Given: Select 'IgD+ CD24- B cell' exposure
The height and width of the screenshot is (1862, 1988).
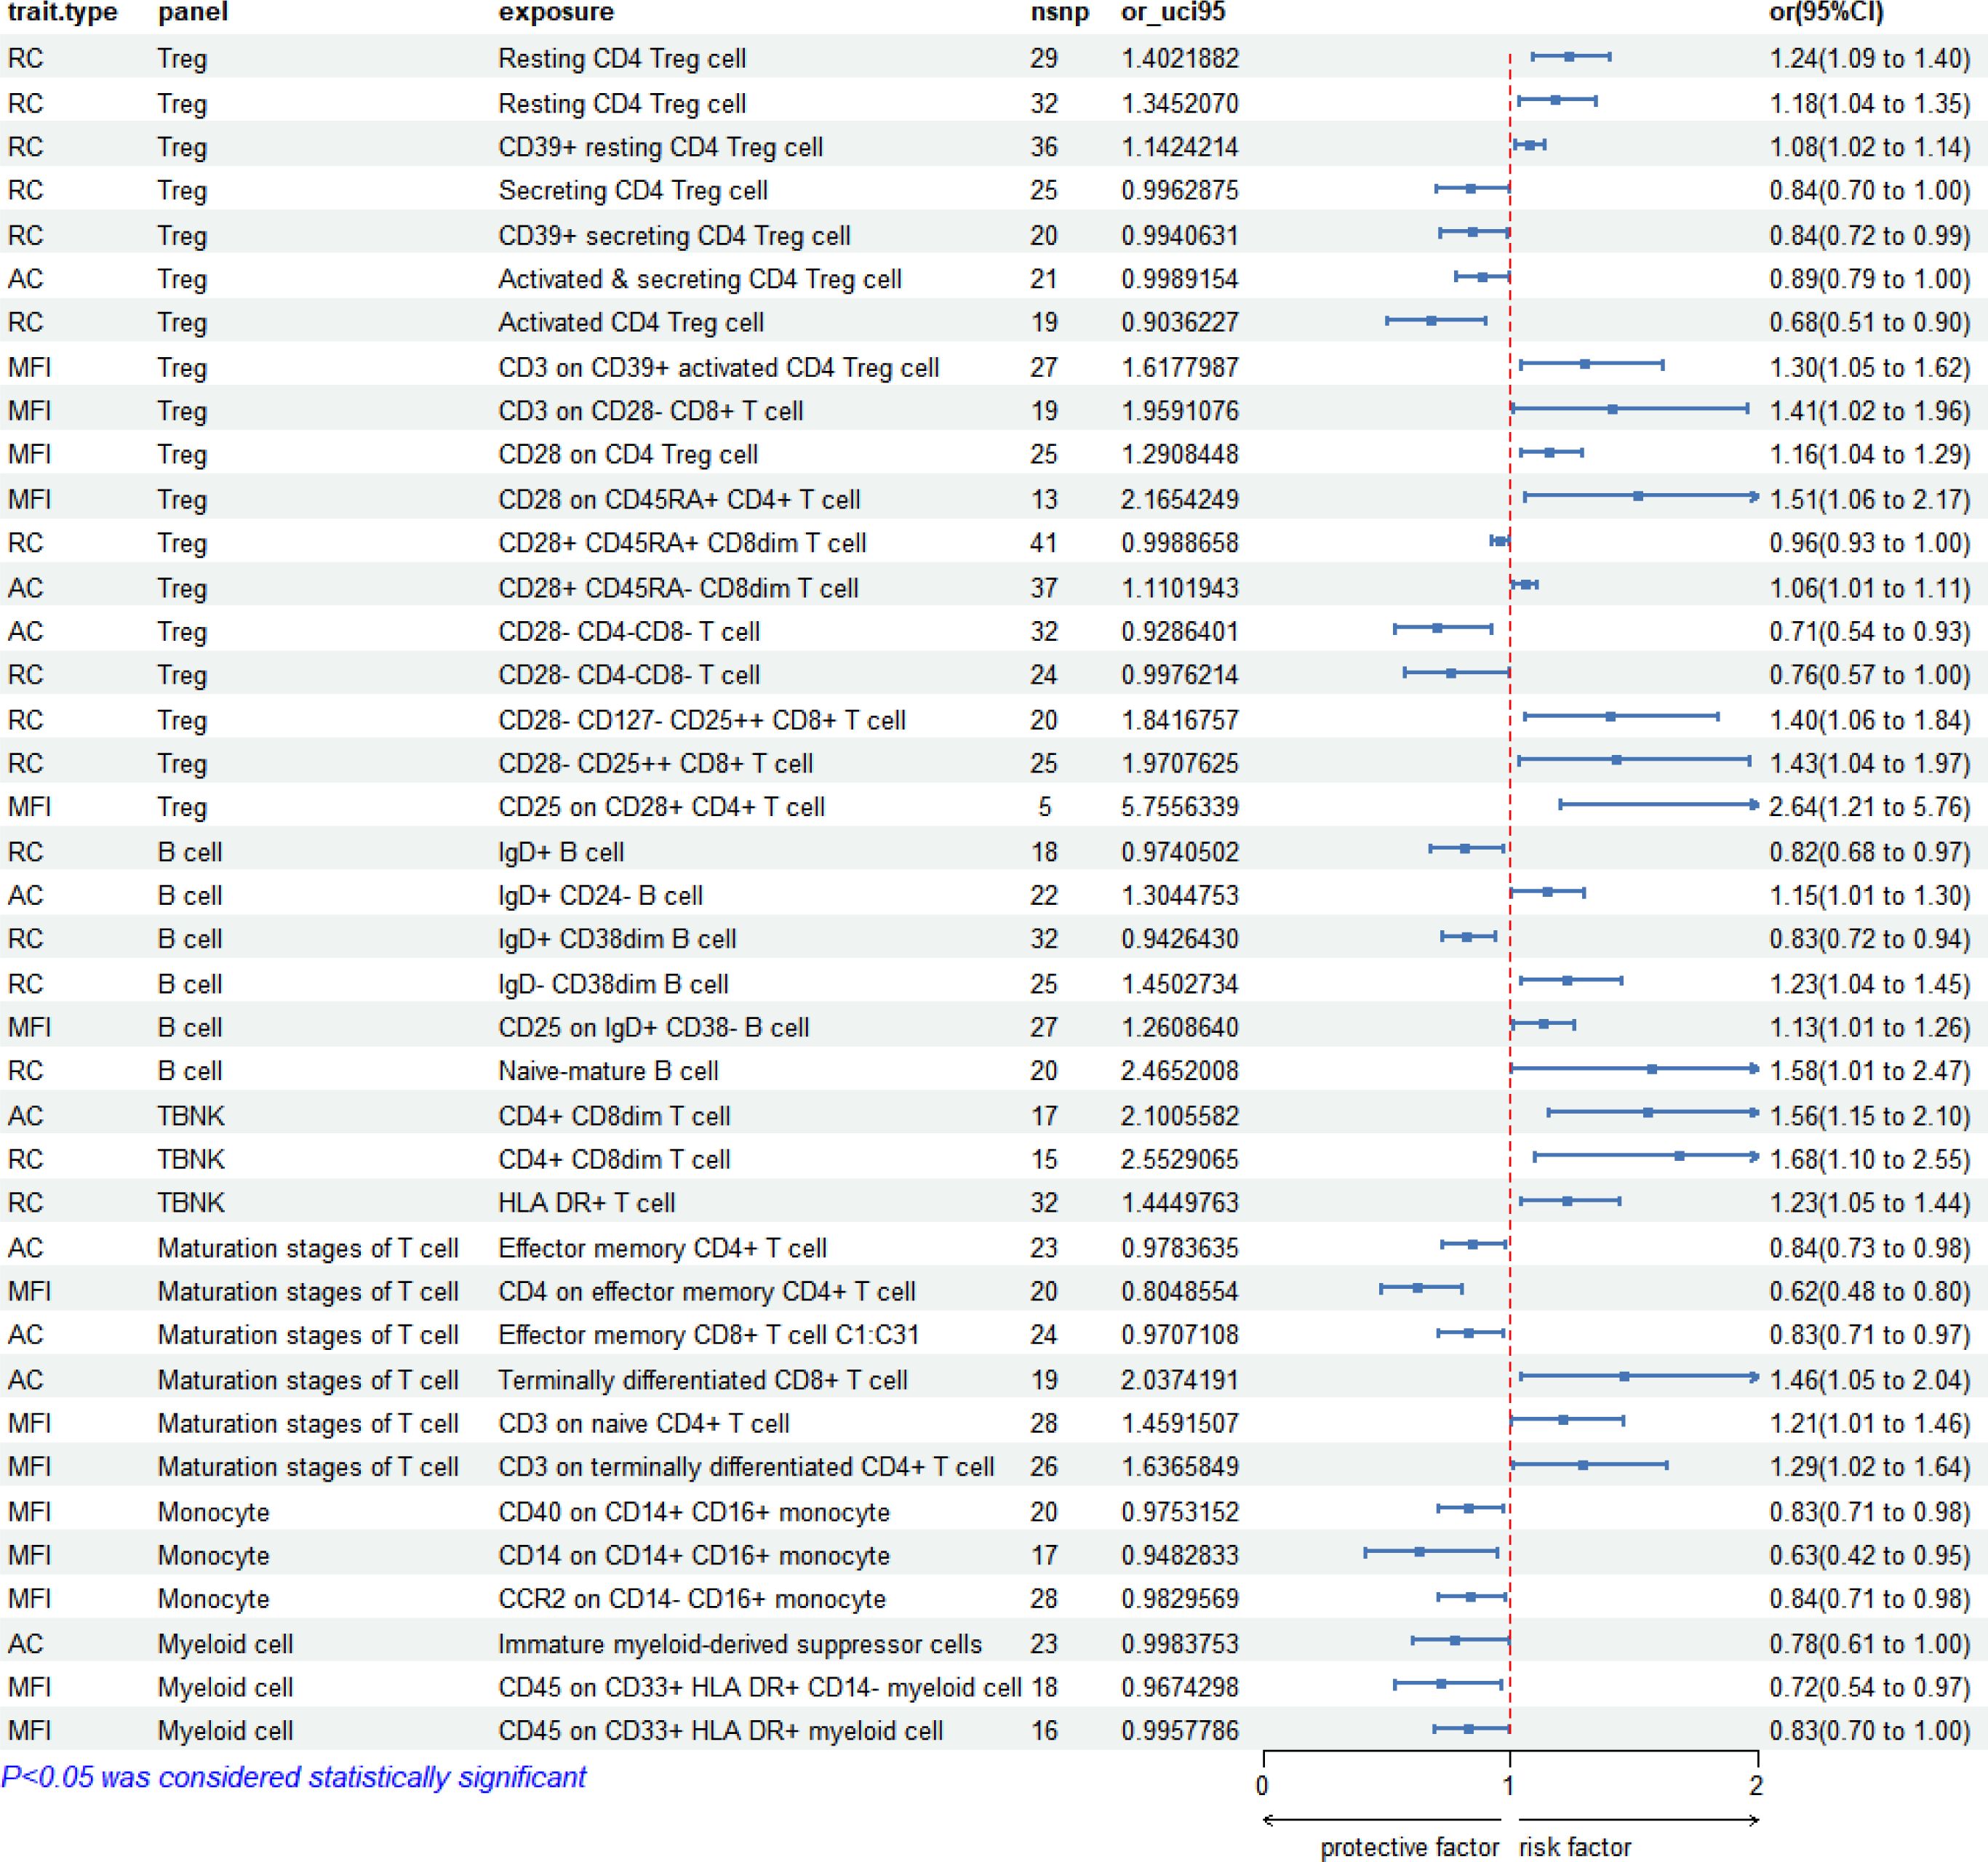Looking at the screenshot, I should [x=600, y=895].
